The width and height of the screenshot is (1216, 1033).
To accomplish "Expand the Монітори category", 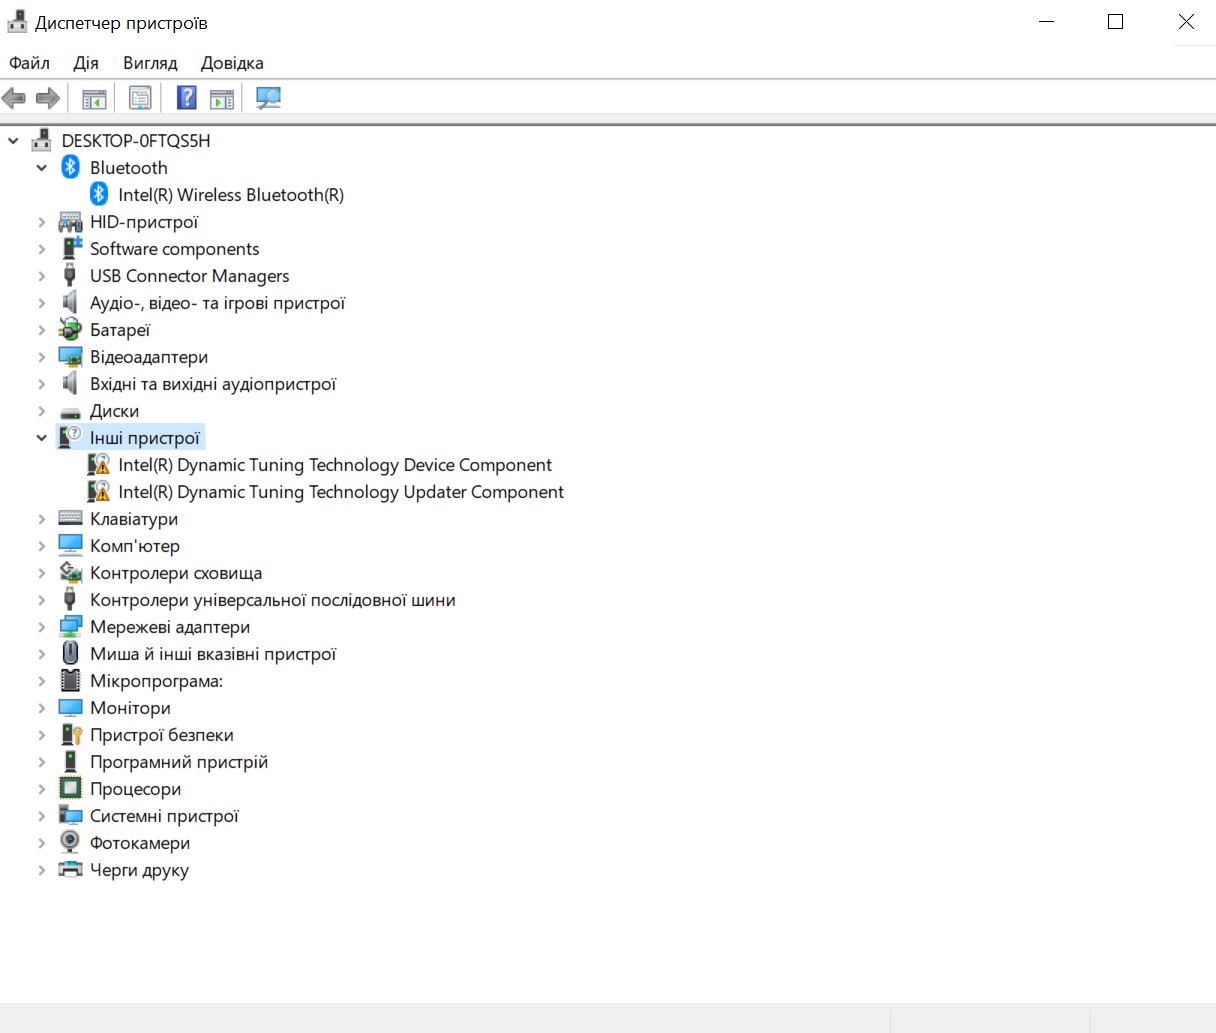I will [42, 708].
